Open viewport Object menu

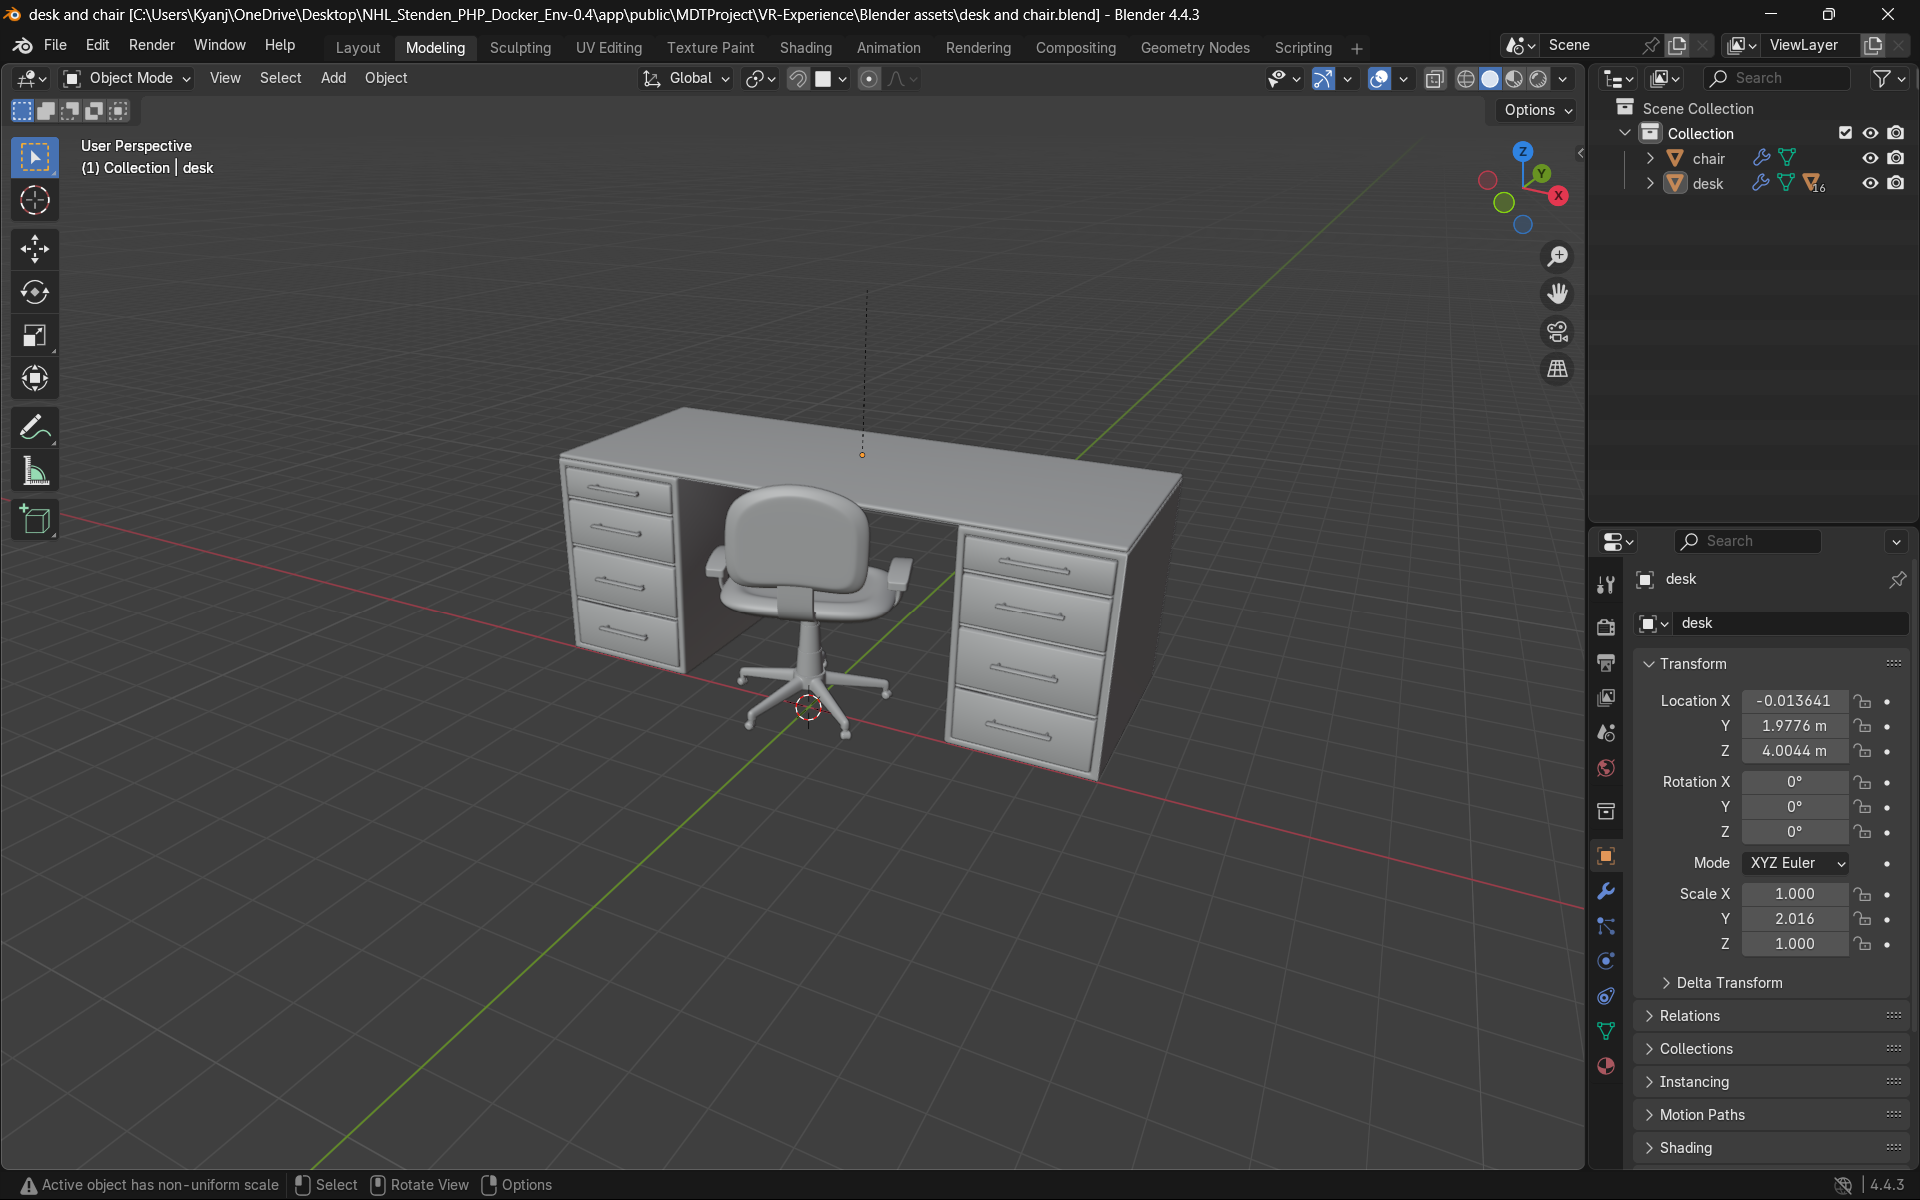click(386, 78)
